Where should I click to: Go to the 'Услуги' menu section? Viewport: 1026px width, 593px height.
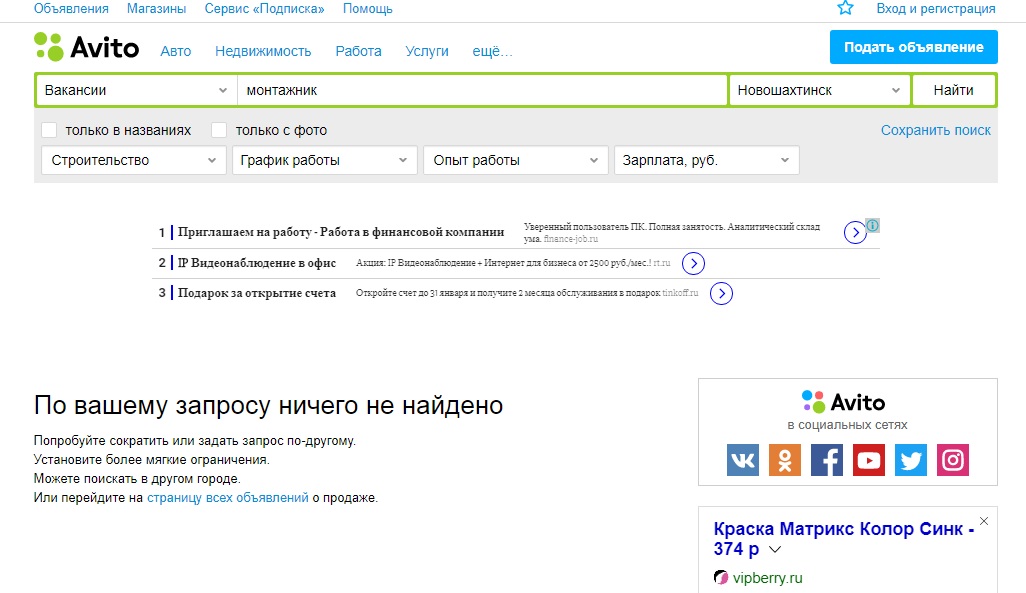click(427, 51)
